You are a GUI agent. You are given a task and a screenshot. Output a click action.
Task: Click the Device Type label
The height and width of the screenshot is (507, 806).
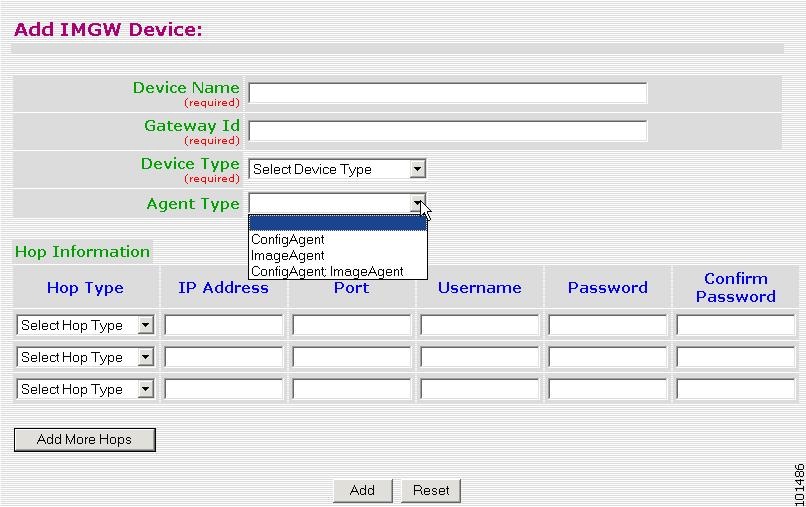(190, 164)
